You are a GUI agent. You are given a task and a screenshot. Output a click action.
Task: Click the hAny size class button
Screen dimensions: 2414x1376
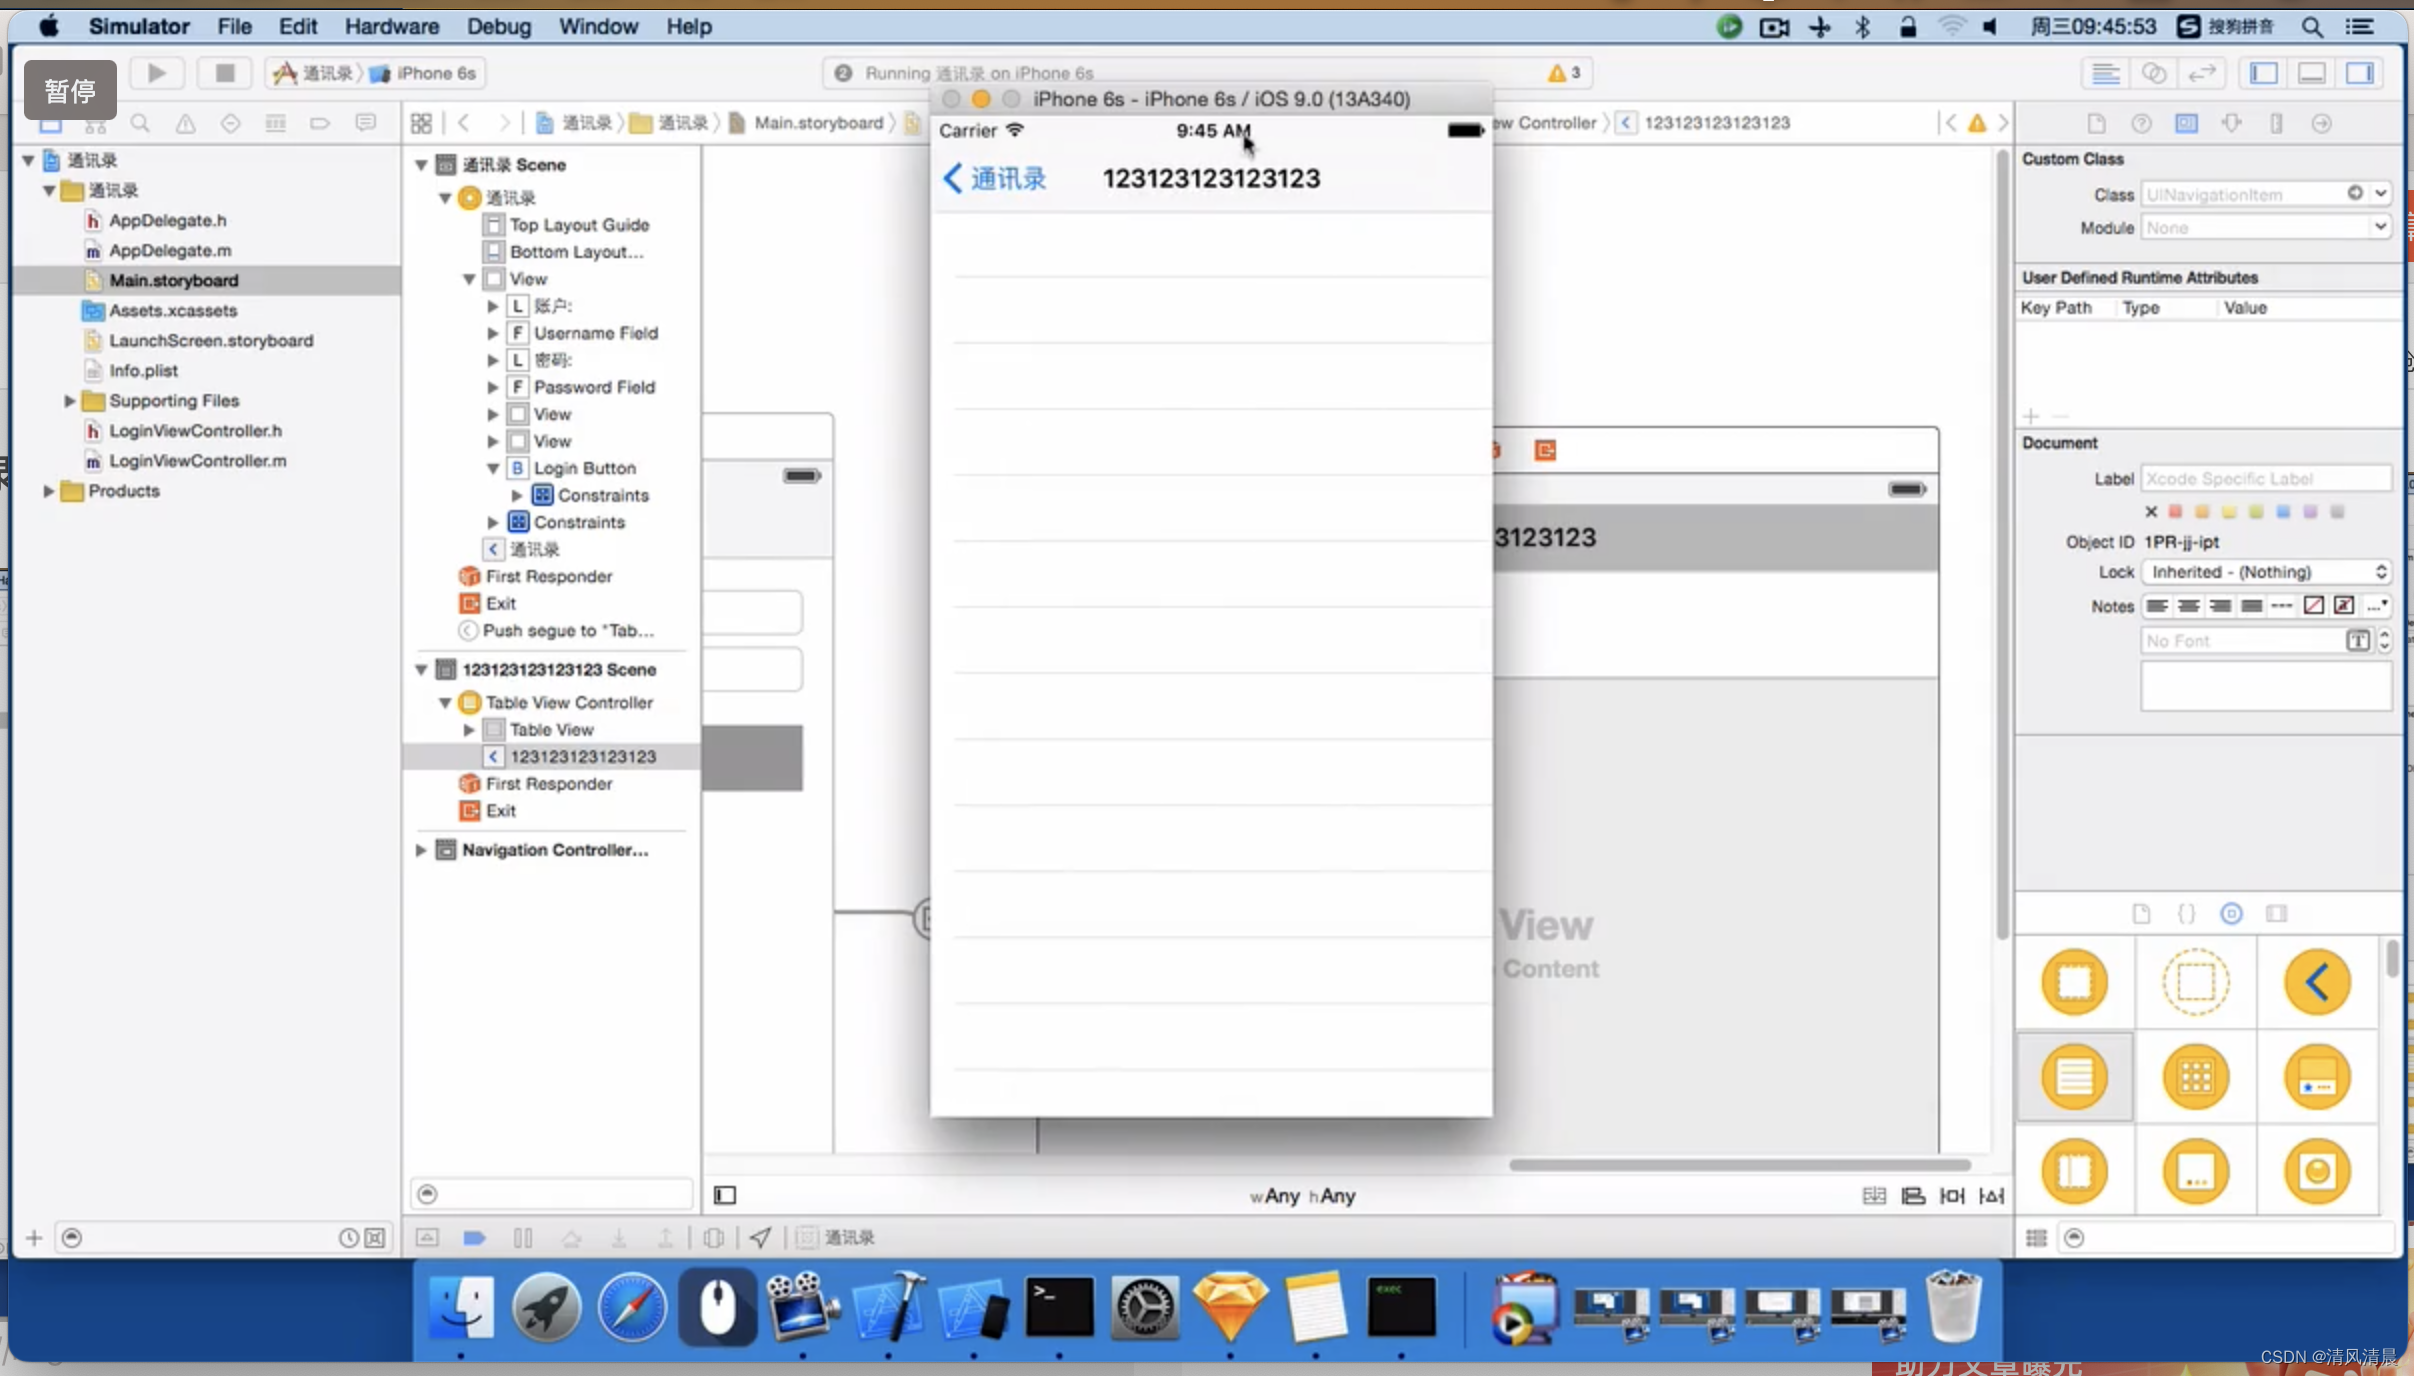(x=1335, y=1195)
